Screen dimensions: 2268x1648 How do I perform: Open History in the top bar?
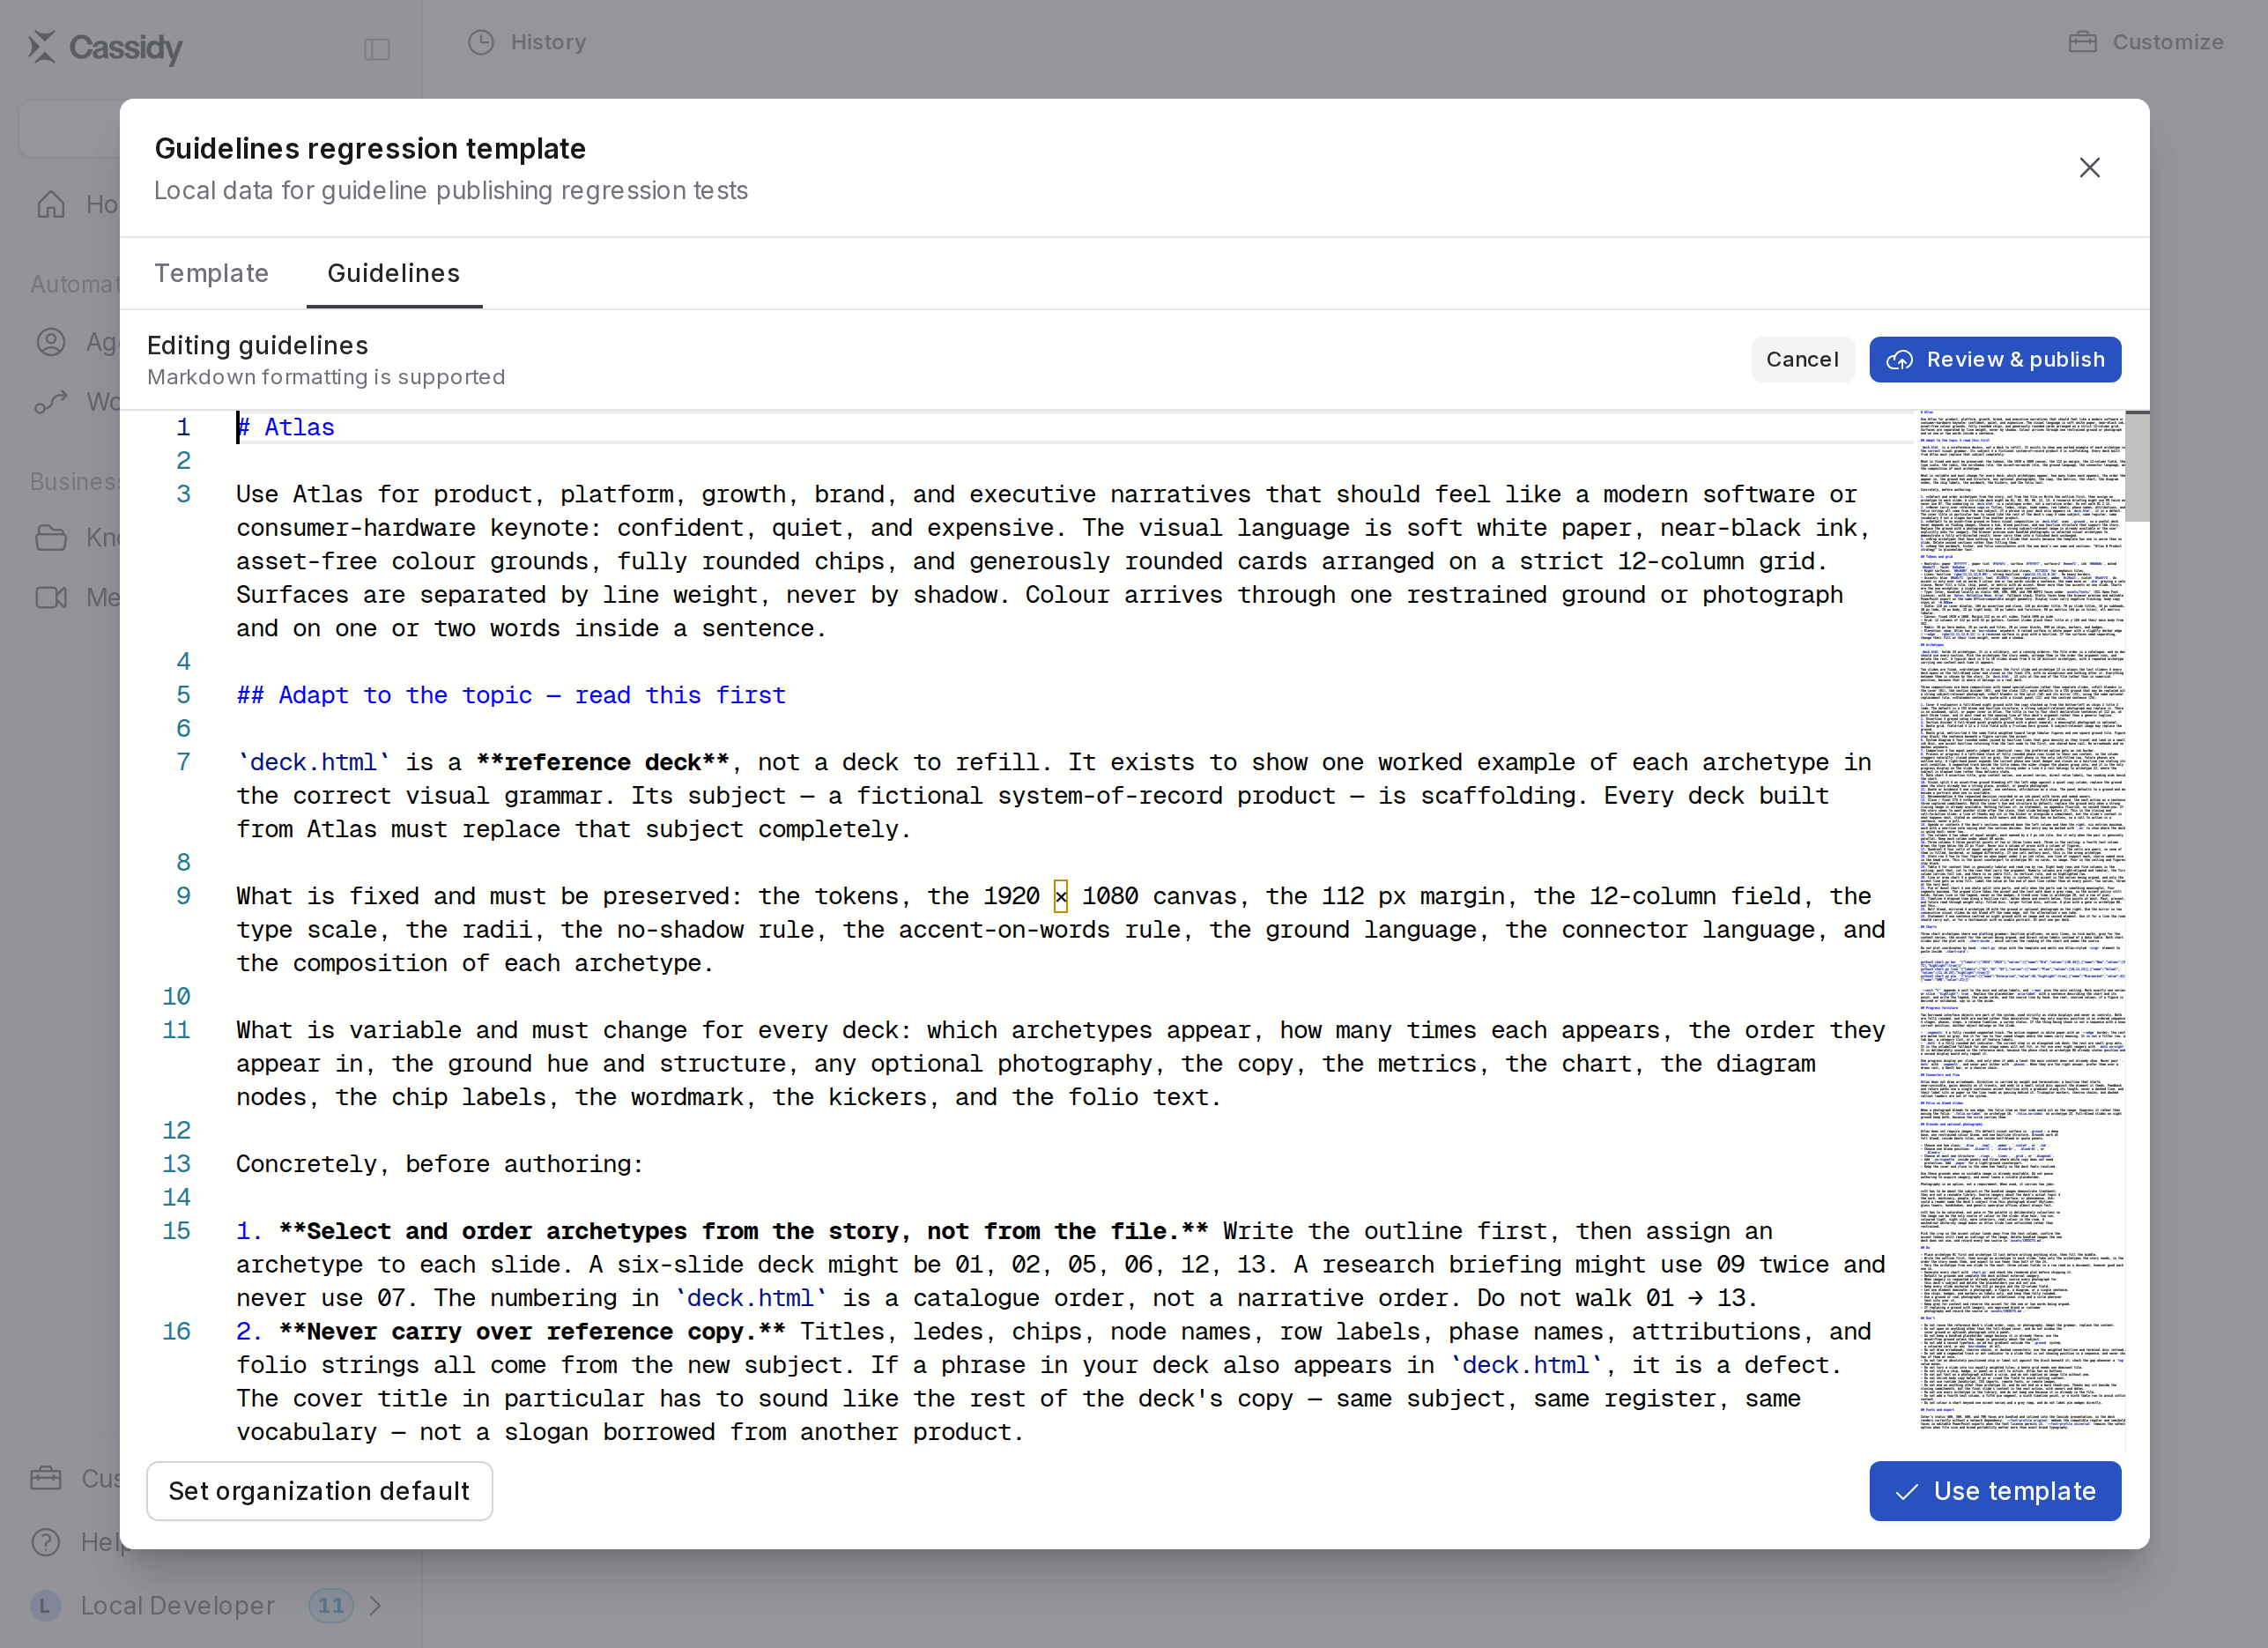click(527, 42)
